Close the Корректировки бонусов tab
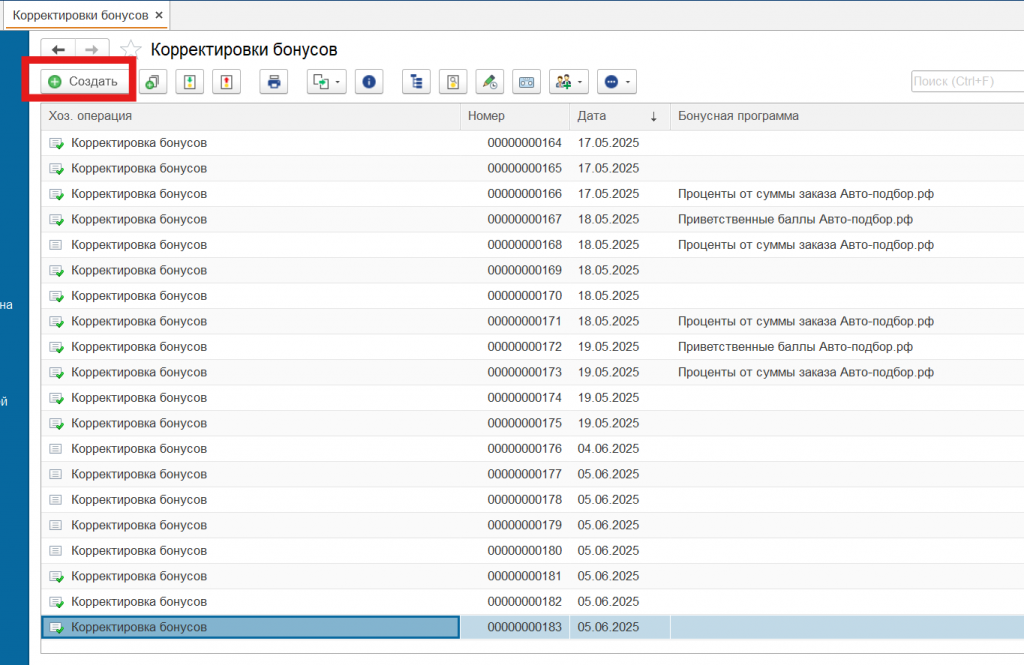 coord(159,16)
